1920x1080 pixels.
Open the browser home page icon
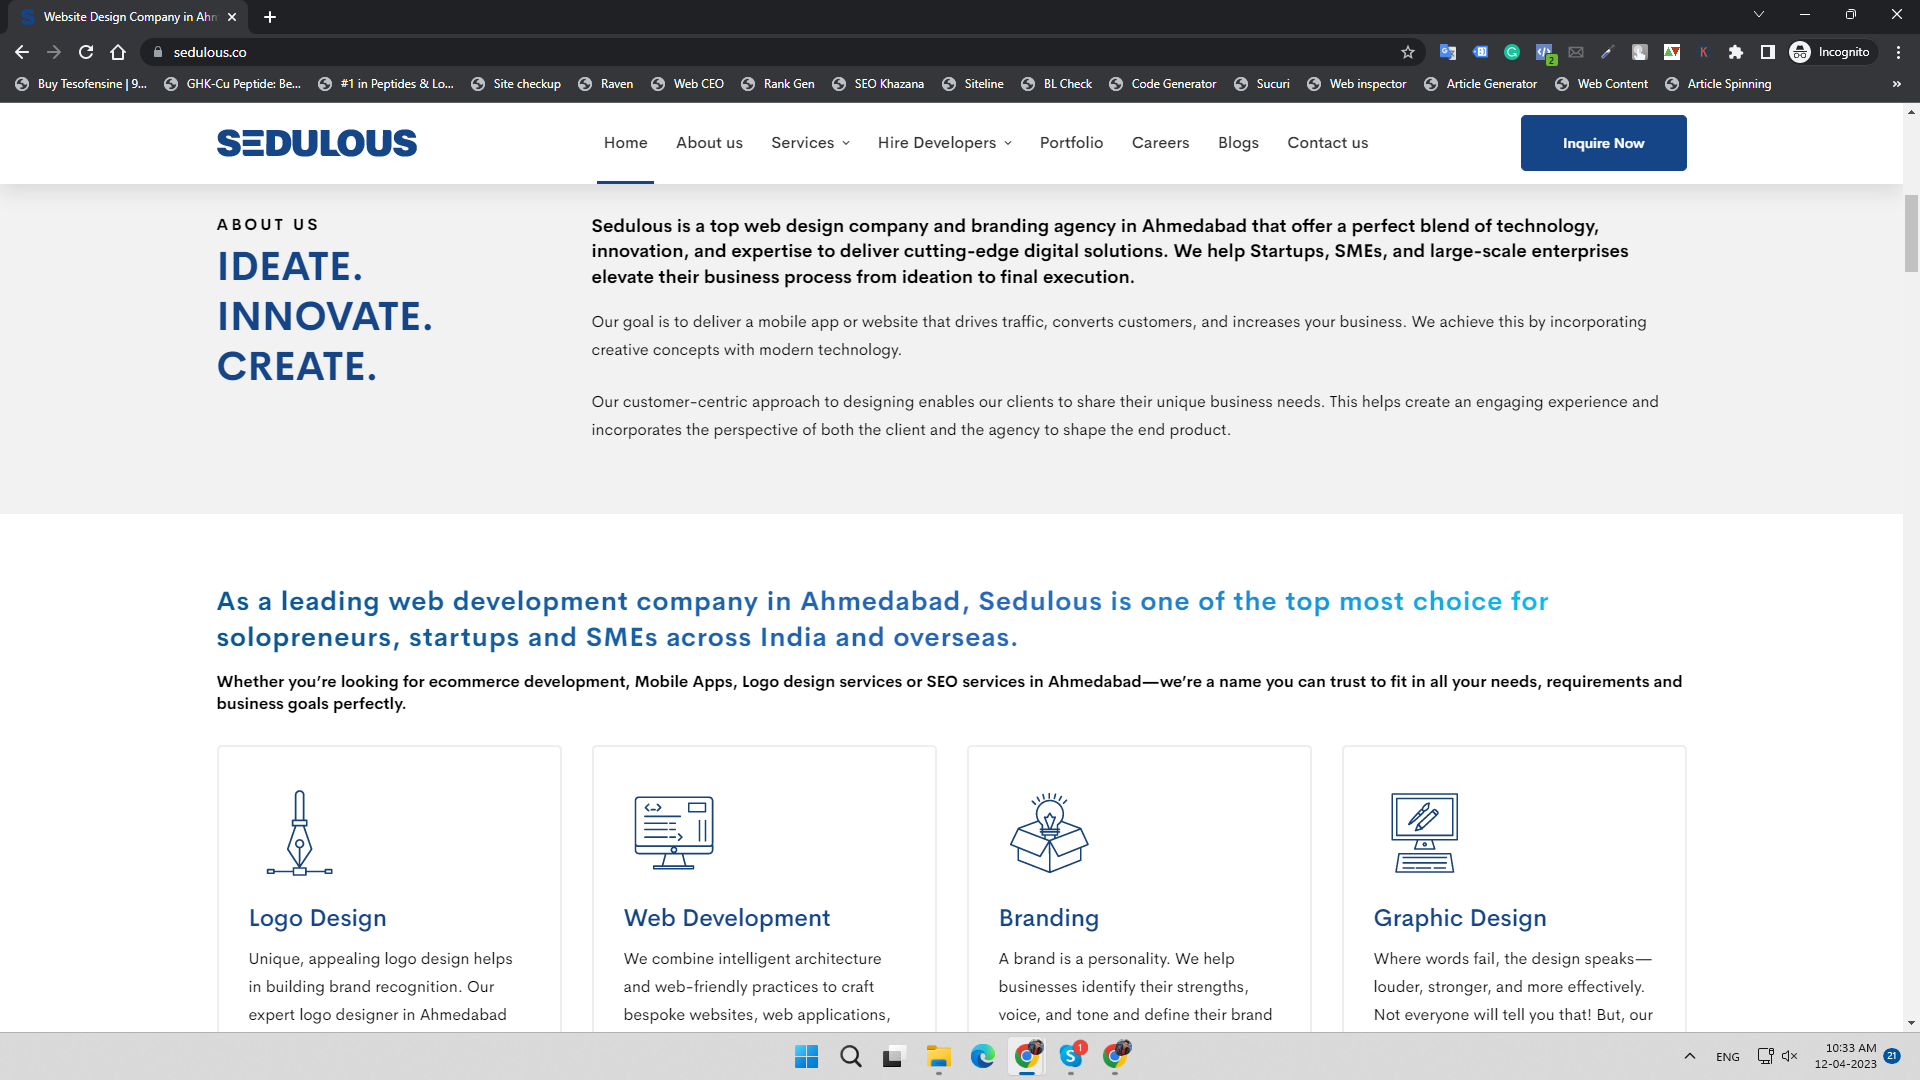118,52
